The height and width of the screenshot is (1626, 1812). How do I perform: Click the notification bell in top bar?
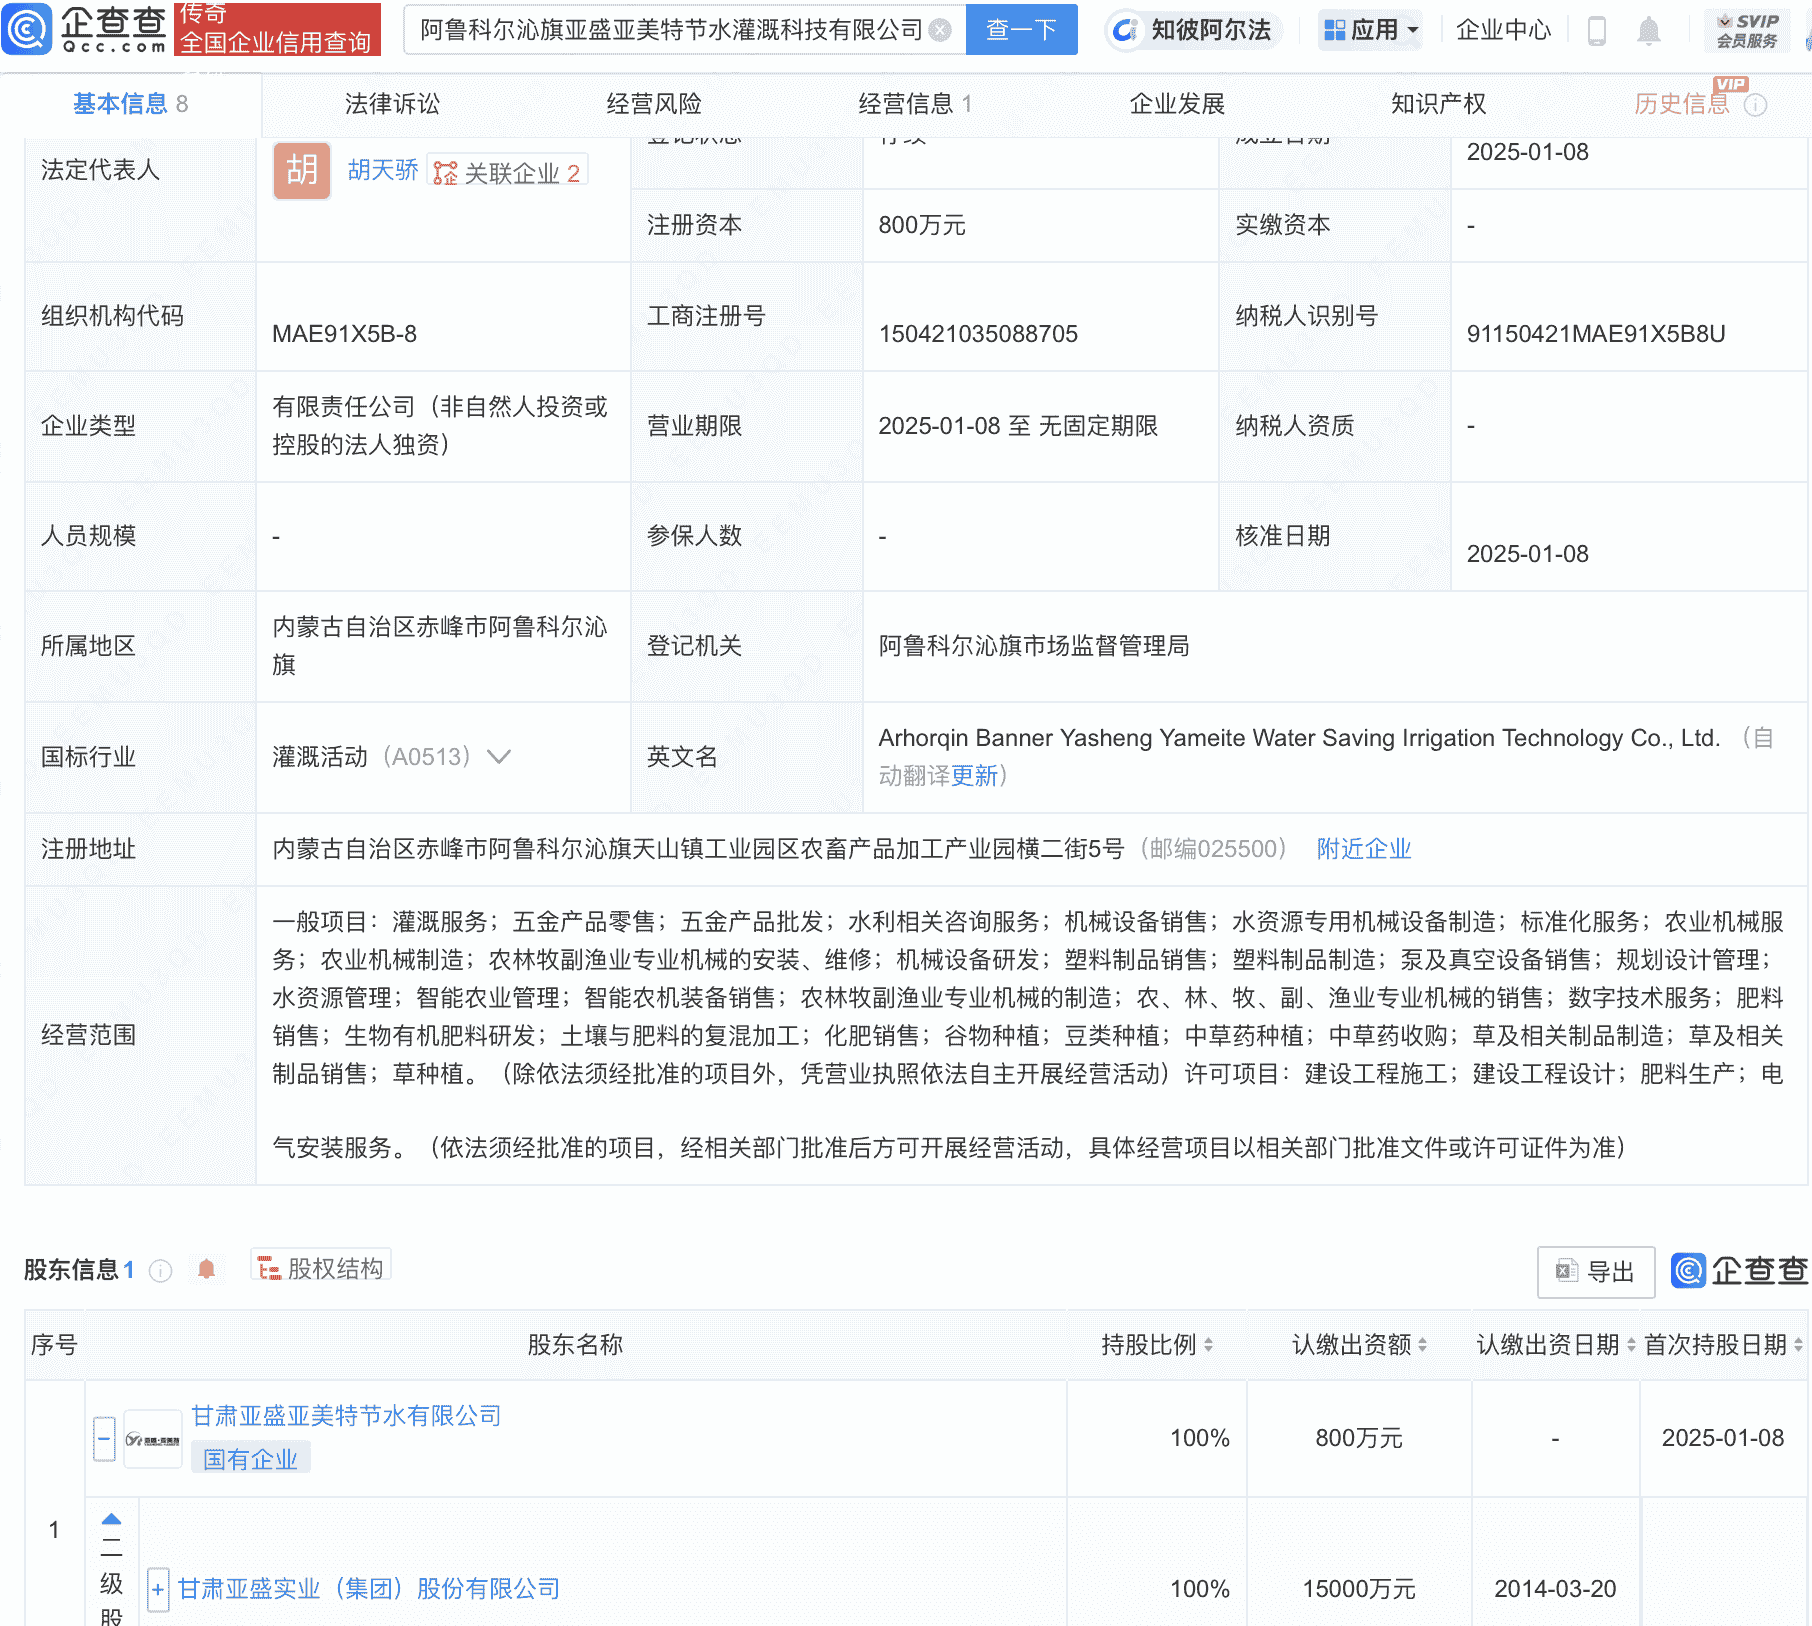[x=1650, y=30]
